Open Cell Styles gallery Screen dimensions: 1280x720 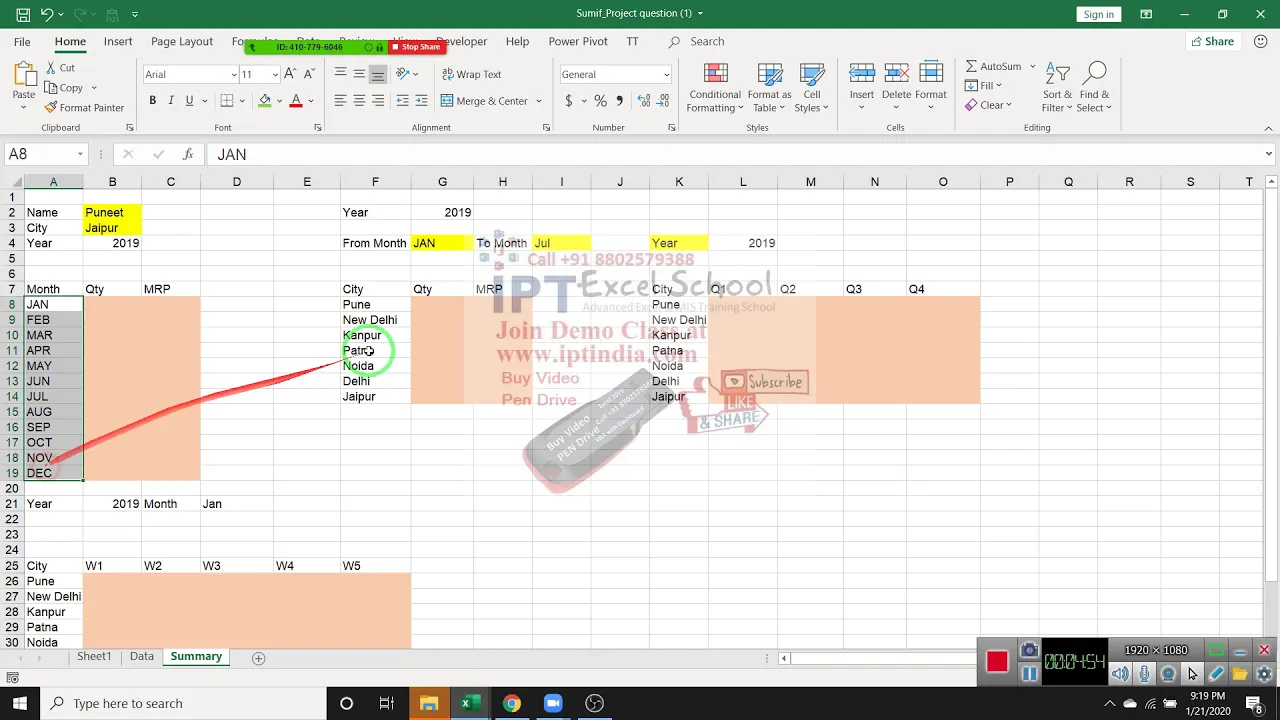[x=811, y=88]
